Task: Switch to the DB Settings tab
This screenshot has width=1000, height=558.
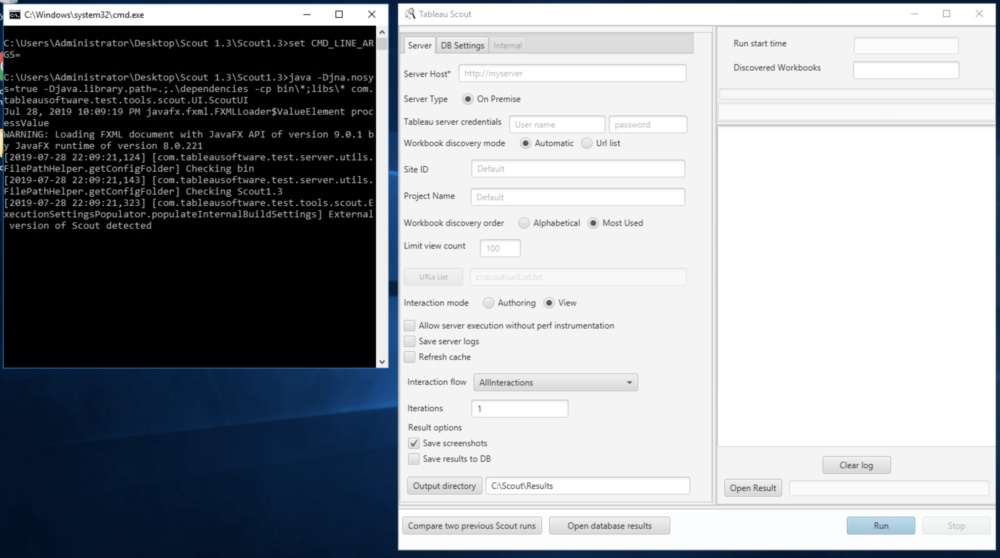Action: click(463, 45)
